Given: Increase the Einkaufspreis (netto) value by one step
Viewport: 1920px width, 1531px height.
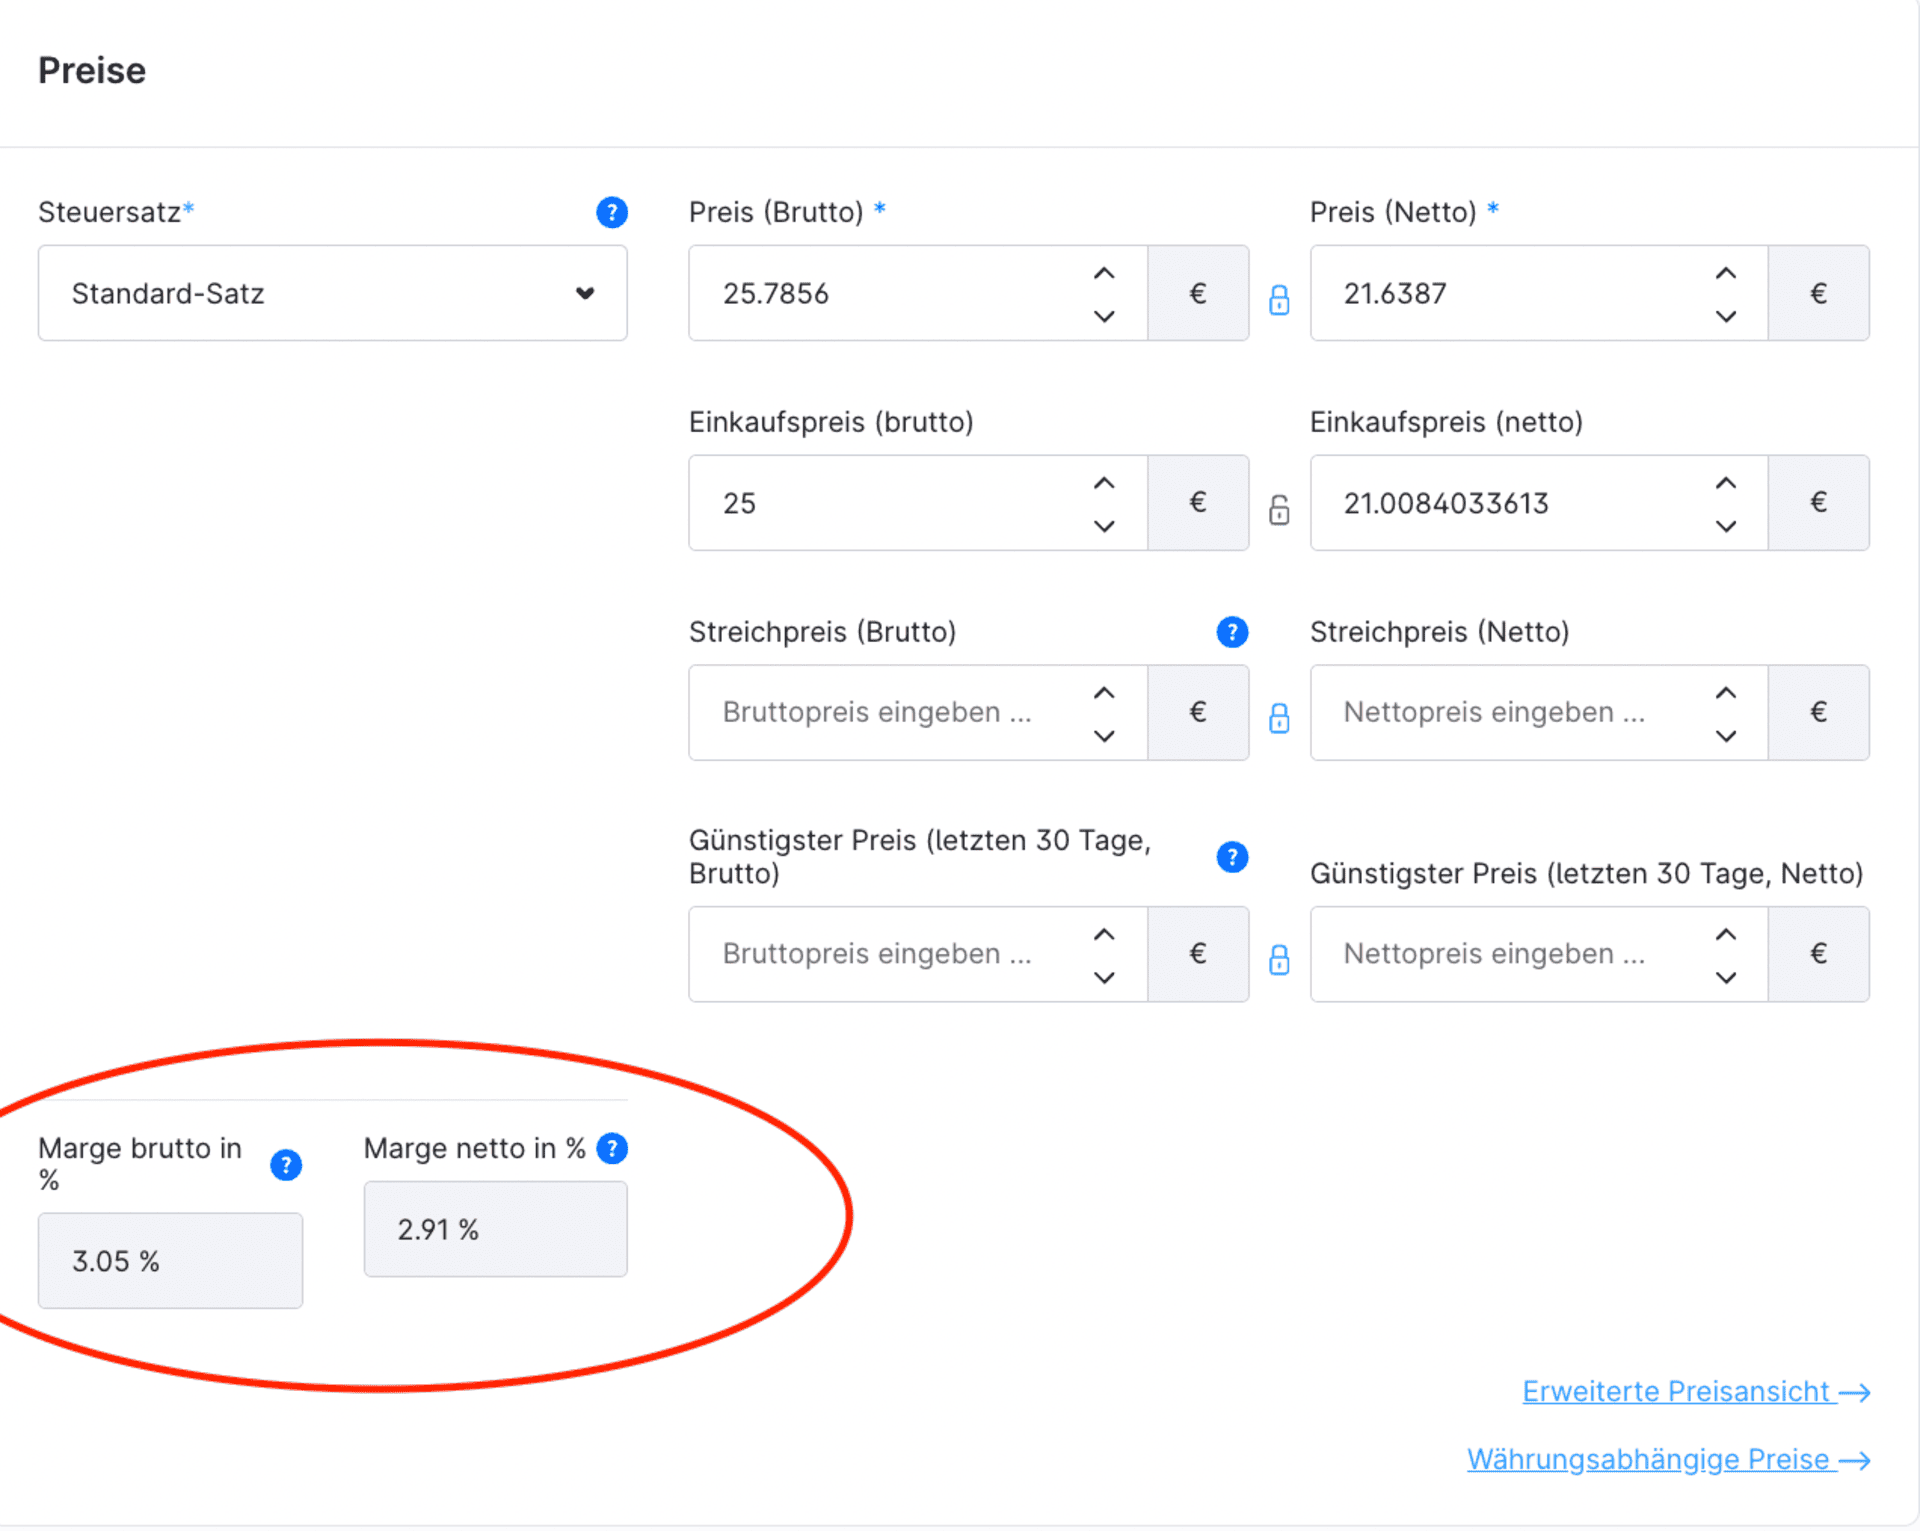Looking at the screenshot, I should click(x=1726, y=483).
